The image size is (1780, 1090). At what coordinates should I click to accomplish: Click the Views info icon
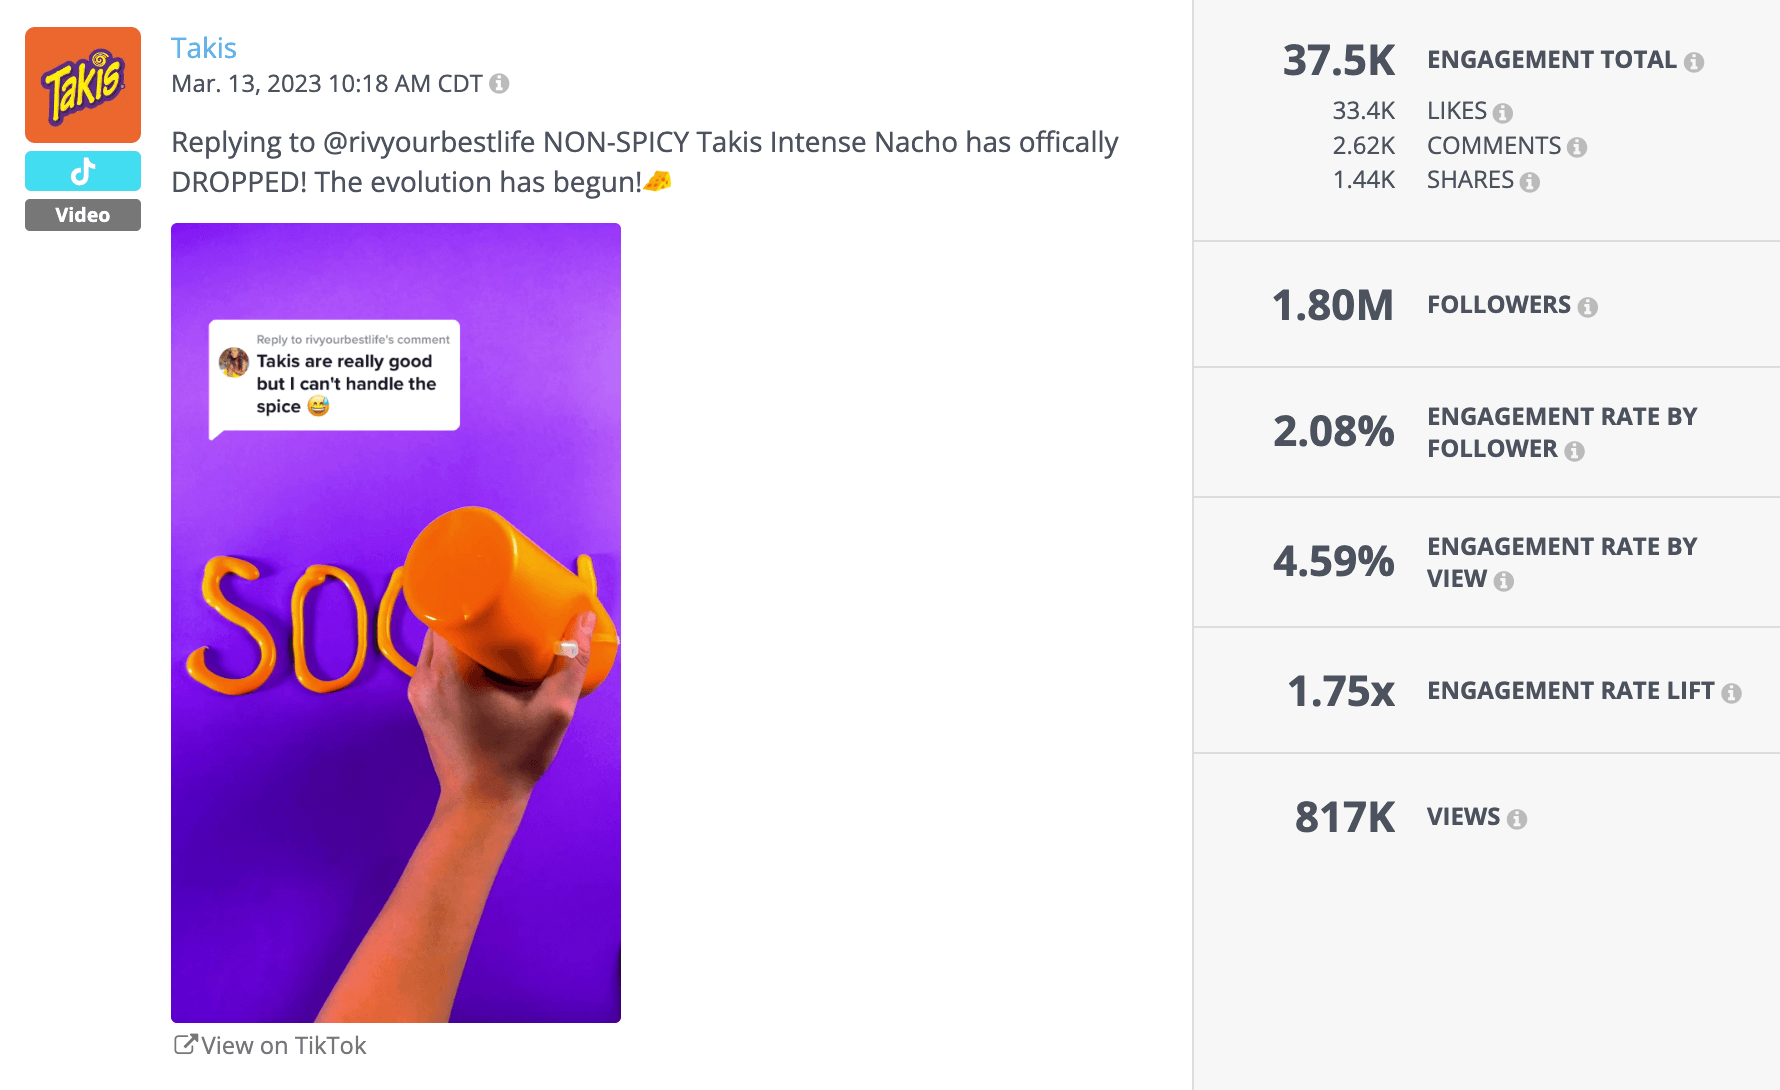pyautogui.click(x=1516, y=817)
